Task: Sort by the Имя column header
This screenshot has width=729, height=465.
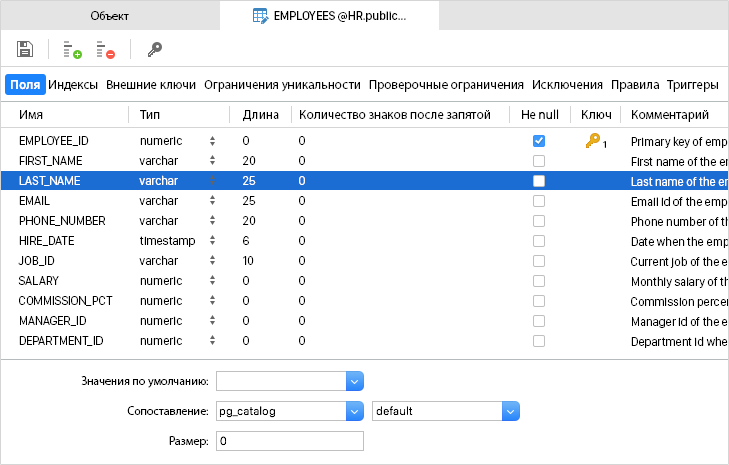Action: click(30, 115)
